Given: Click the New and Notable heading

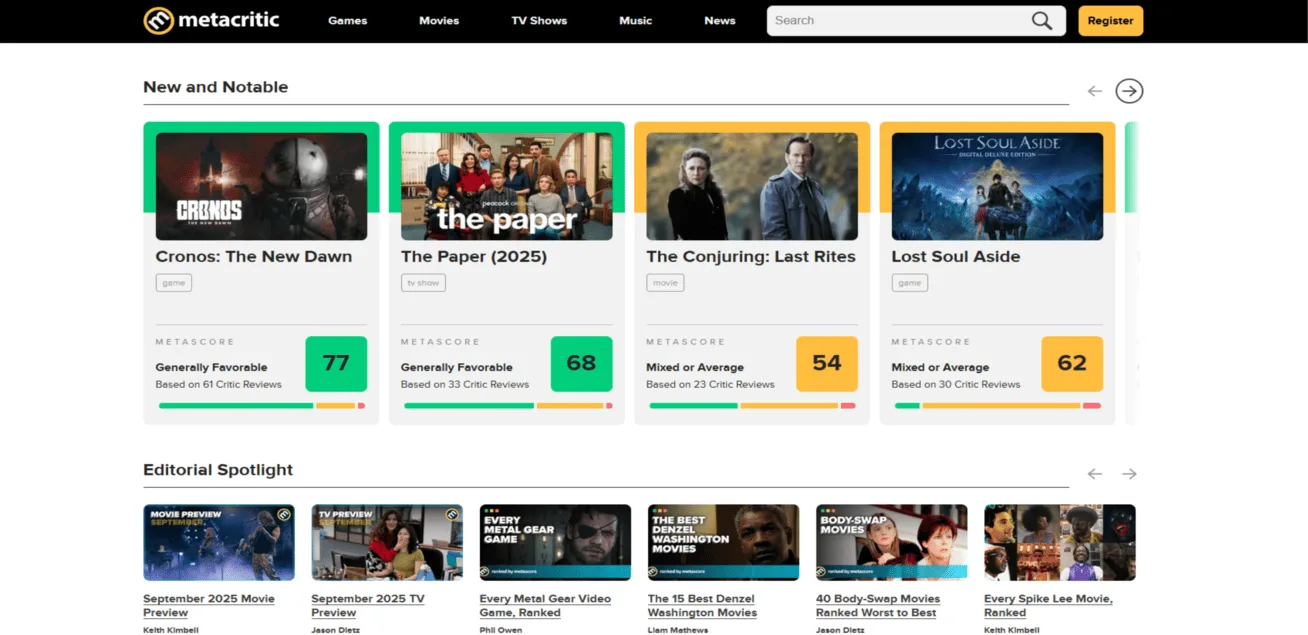Looking at the screenshot, I should click(216, 87).
